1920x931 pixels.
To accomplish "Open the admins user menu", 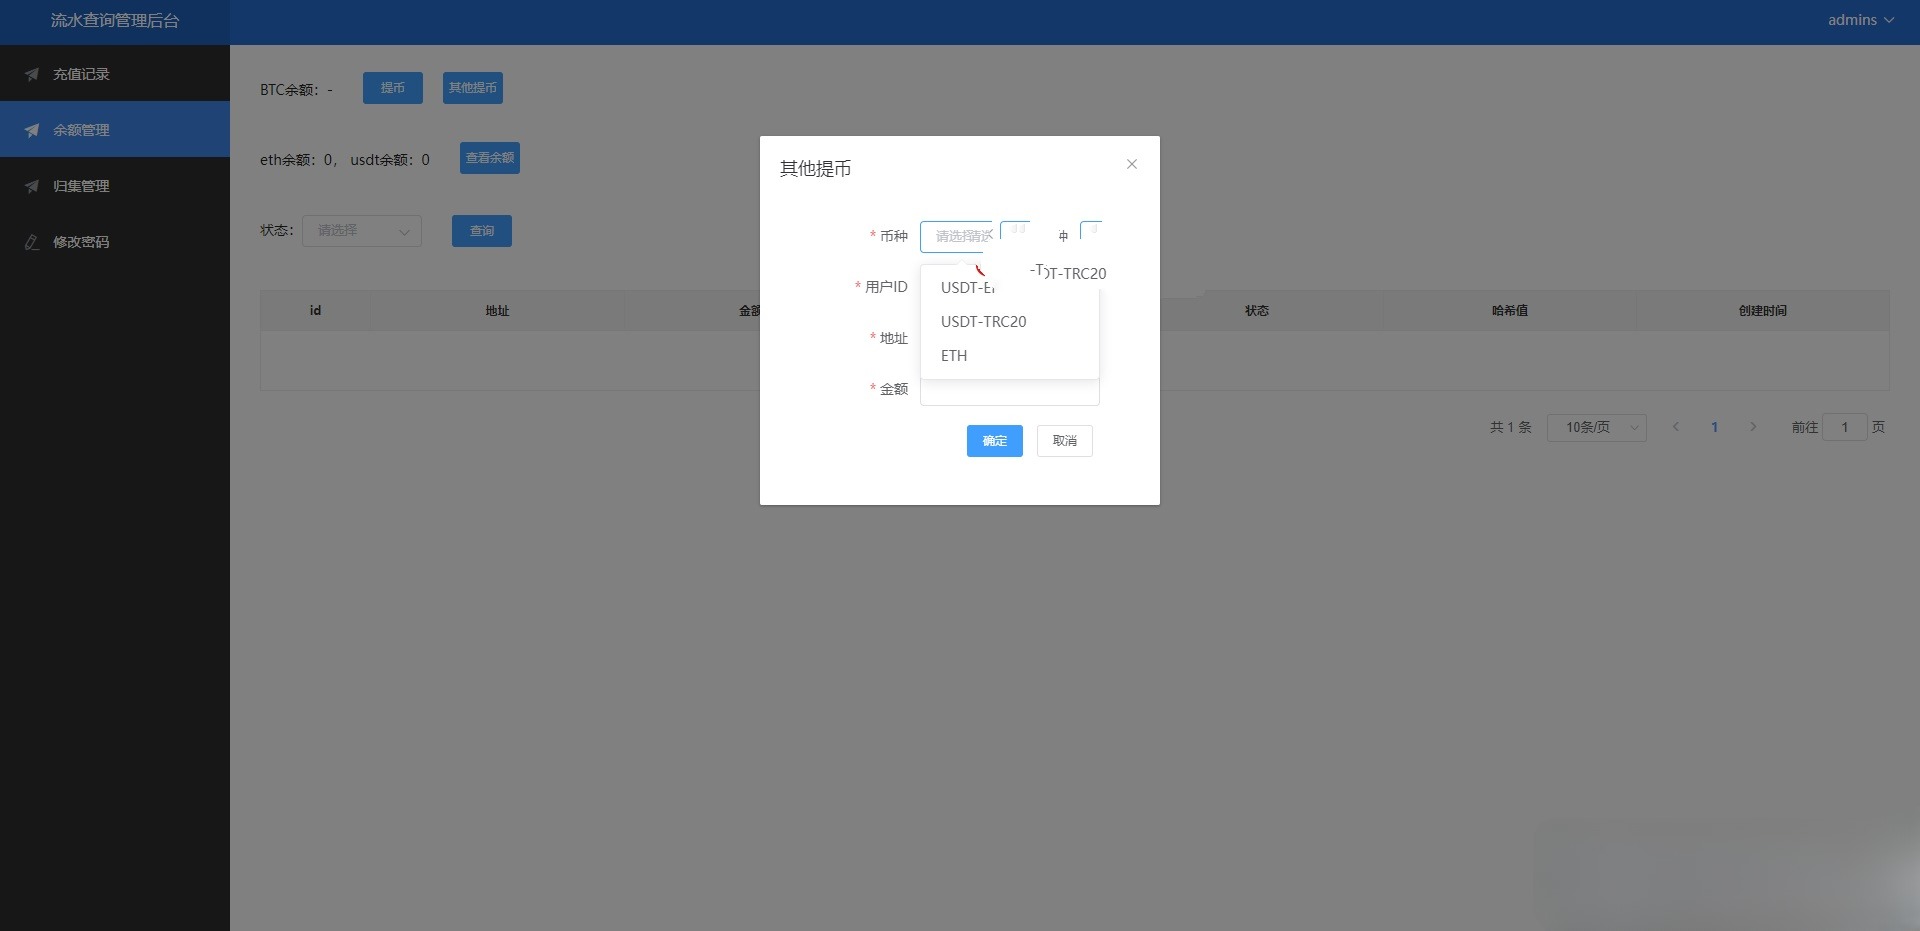I will tap(1860, 20).
